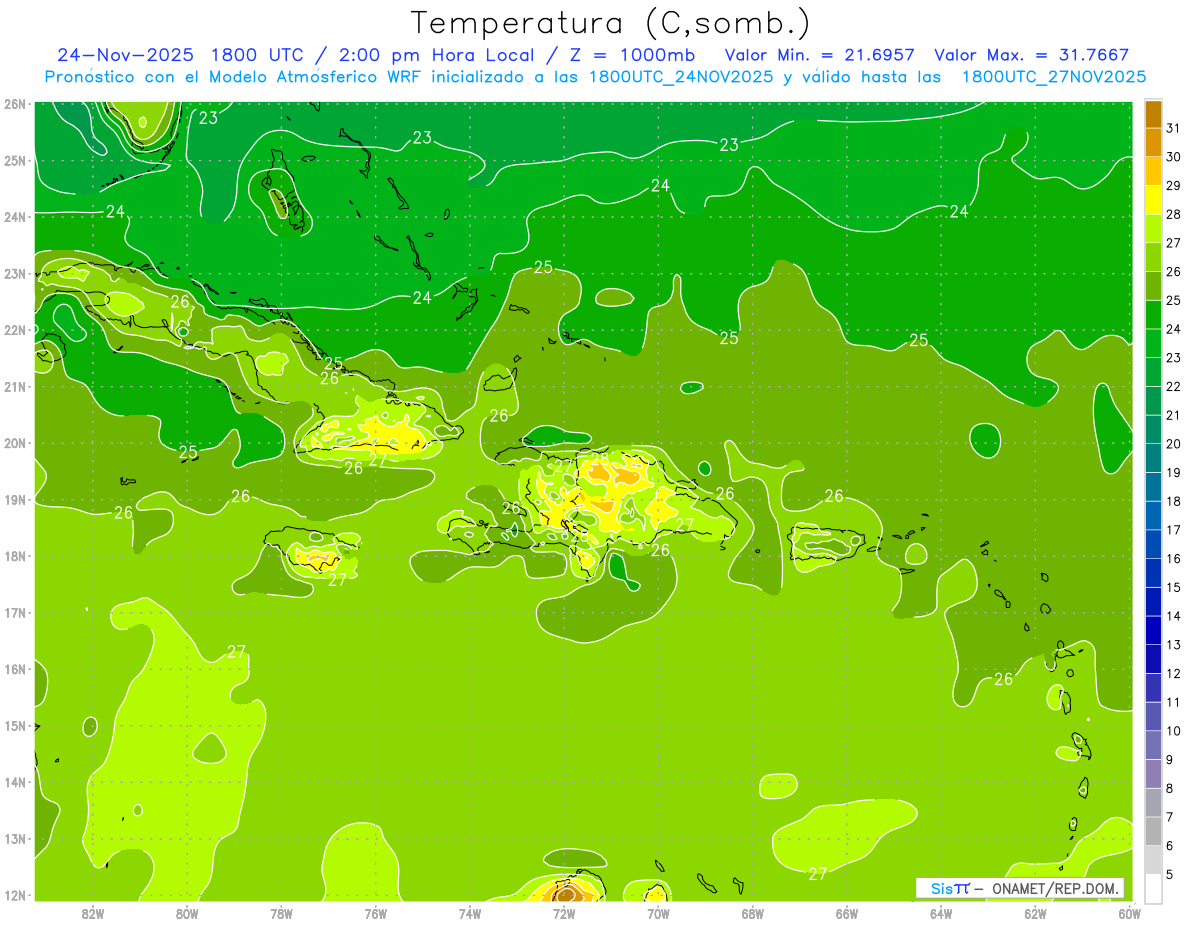
Task: Click the '2:00 pm Hora Local' text
Action: [435, 55]
